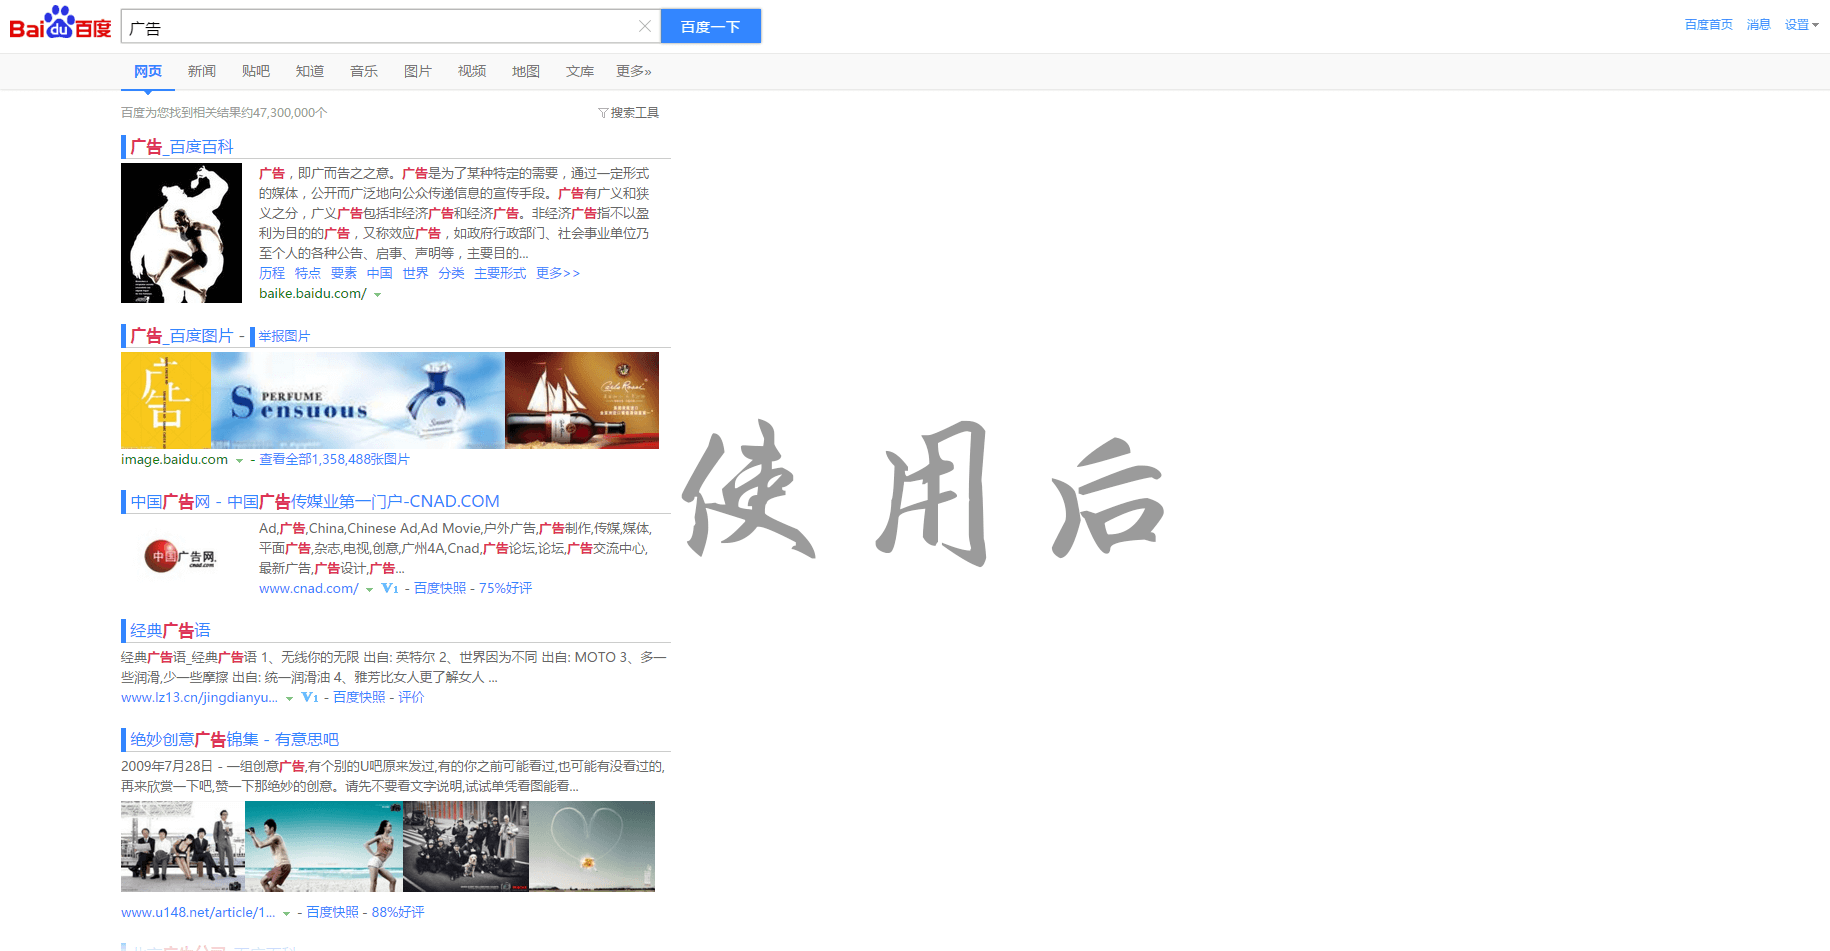Viewport: 1830px width, 951px height.
Task: Open the perfume ad image from 百度图片
Action: [357, 400]
